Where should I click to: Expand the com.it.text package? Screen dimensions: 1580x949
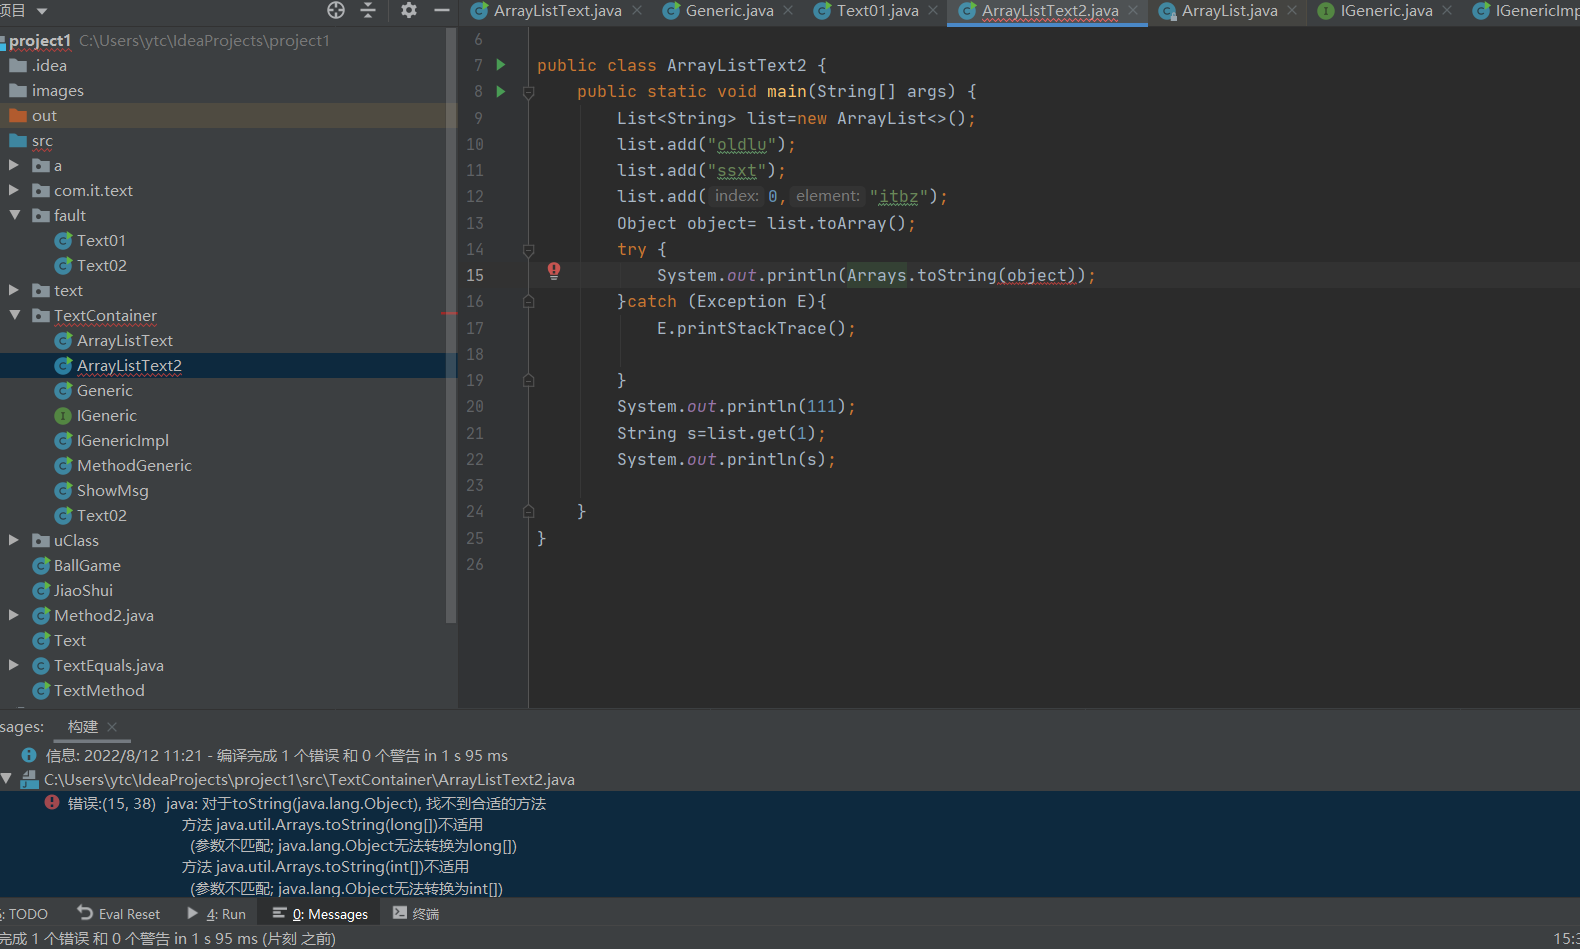[14, 190]
